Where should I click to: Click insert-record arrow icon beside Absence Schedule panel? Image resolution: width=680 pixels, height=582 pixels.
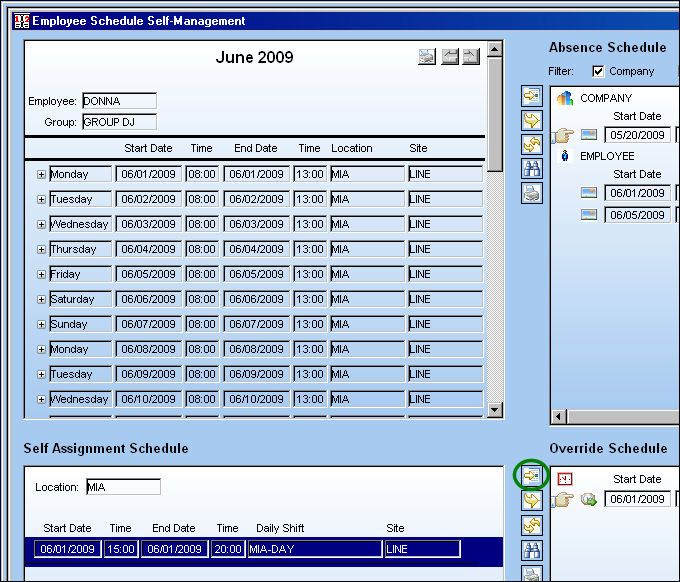coord(532,96)
